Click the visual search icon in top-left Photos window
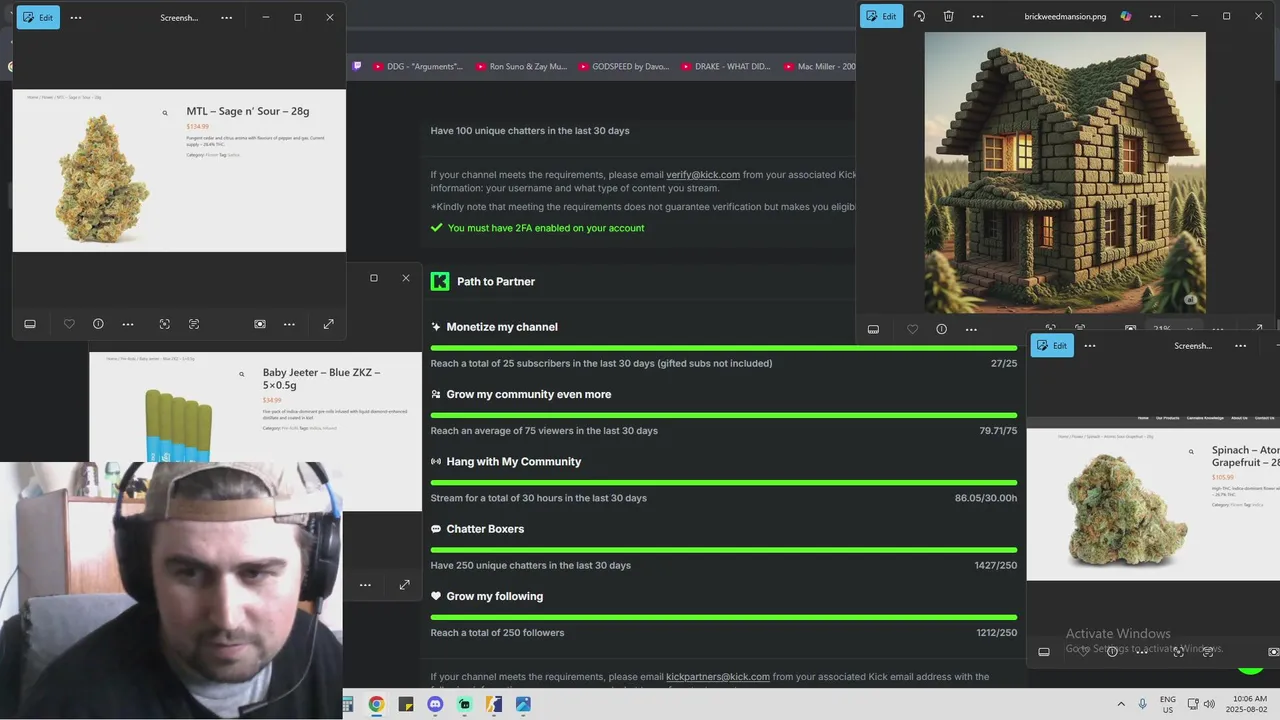The image size is (1280, 720). click(165, 324)
